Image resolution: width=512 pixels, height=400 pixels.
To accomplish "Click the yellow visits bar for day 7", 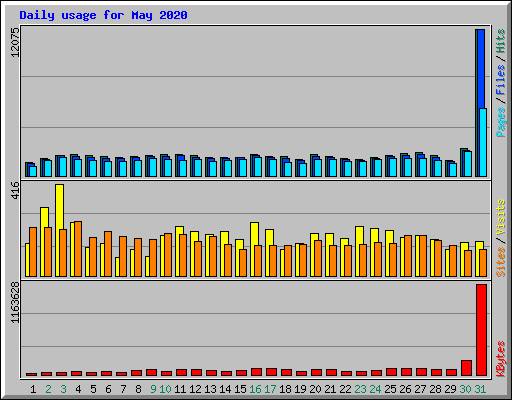I will pos(117,267).
